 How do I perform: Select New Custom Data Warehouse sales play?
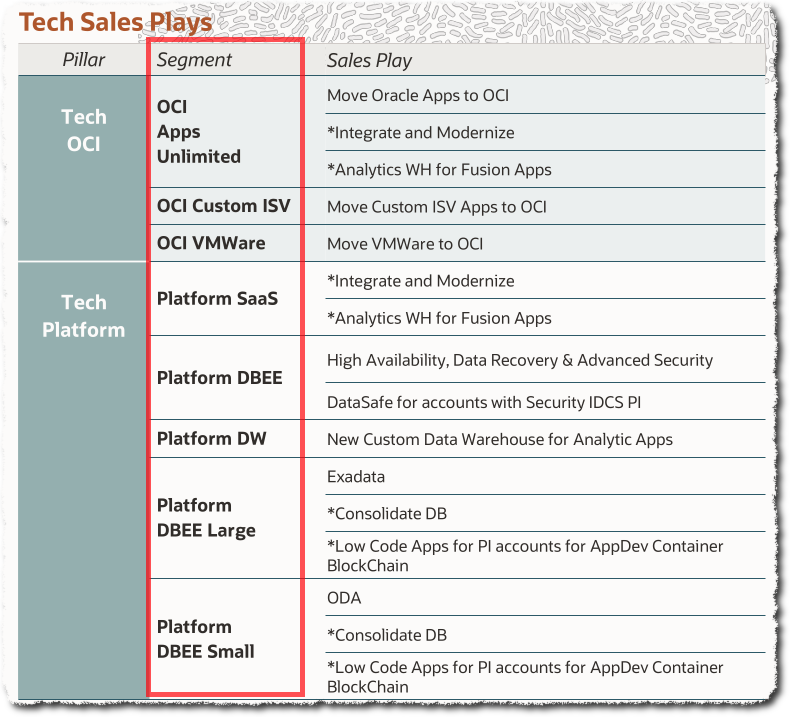[499, 439]
